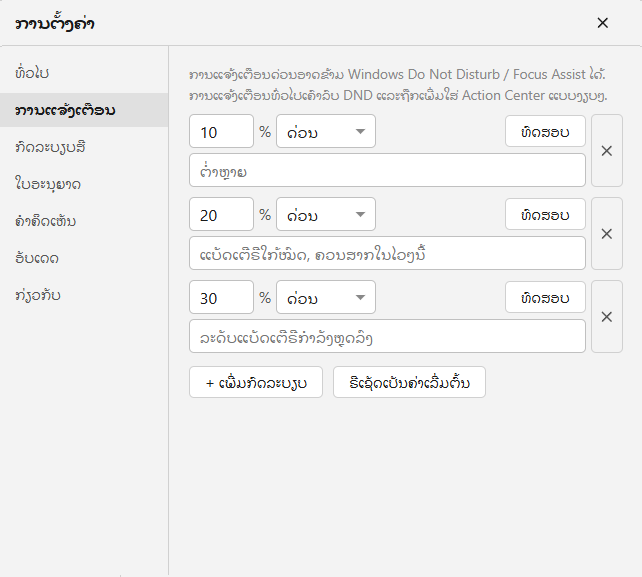642x577 pixels.
Task: Edit the message text field for the 10% rule
Action: click(x=387, y=170)
